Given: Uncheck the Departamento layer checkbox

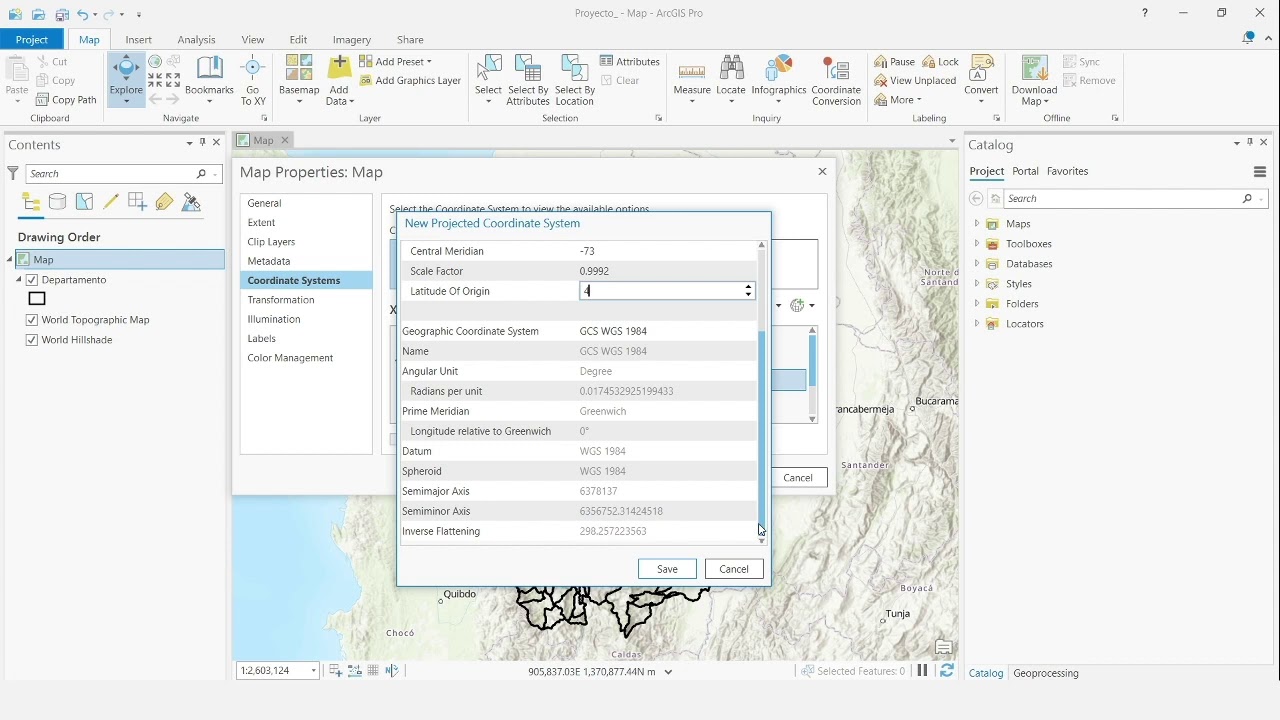Looking at the screenshot, I should pos(32,280).
